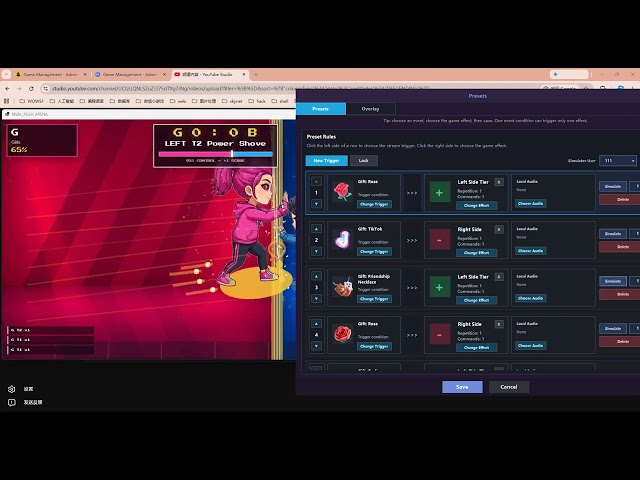Simulate rule 4

(x=613, y=328)
